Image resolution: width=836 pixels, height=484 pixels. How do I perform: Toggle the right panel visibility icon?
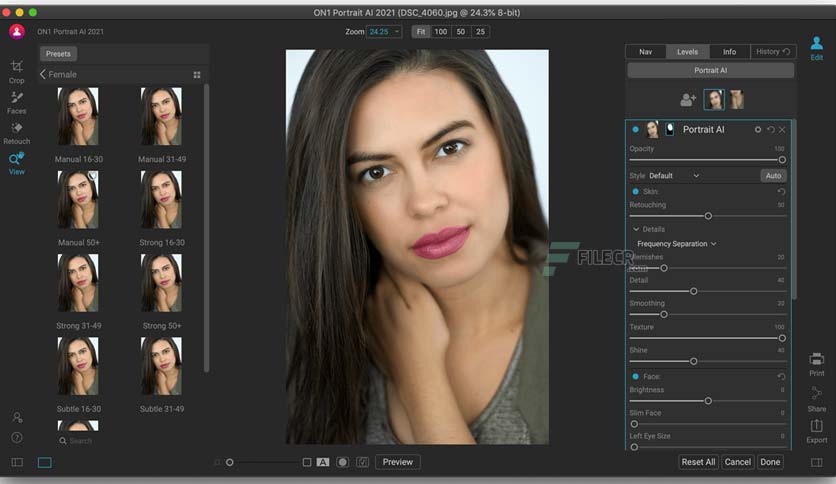(x=816, y=462)
